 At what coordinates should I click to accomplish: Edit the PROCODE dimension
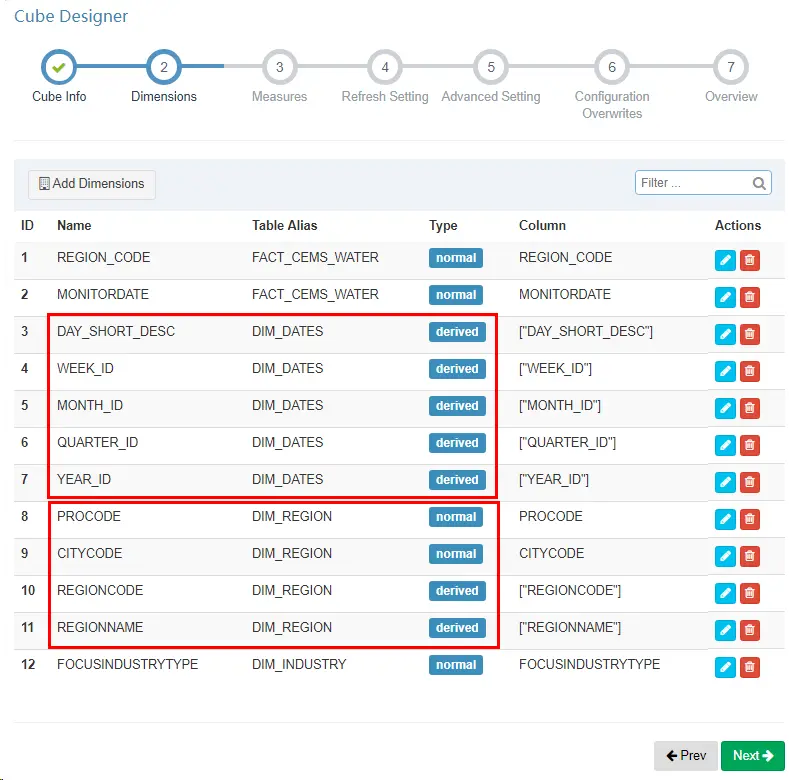(x=725, y=519)
